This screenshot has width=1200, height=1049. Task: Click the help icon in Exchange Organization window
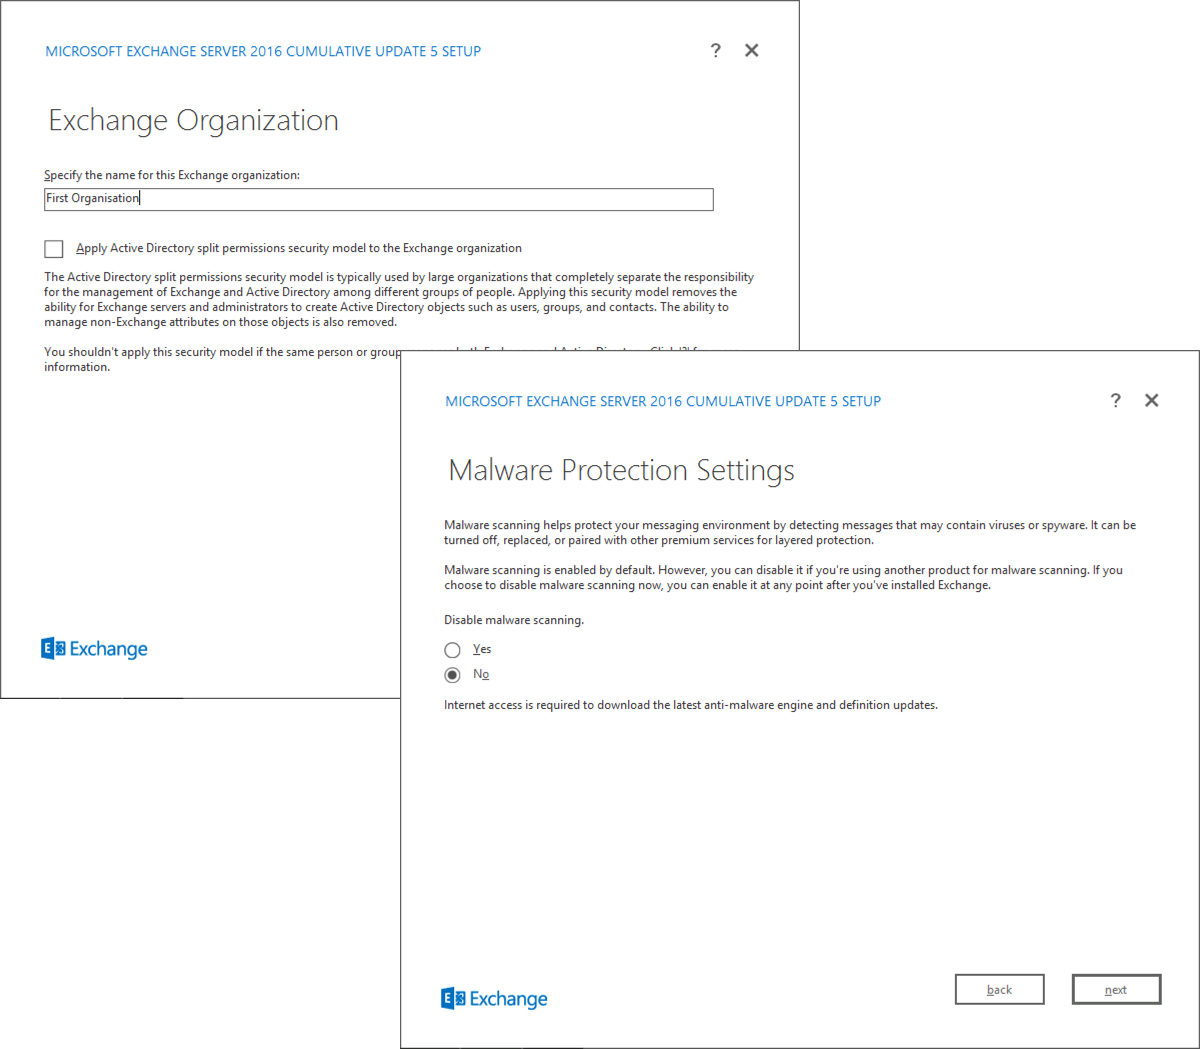[715, 51]
